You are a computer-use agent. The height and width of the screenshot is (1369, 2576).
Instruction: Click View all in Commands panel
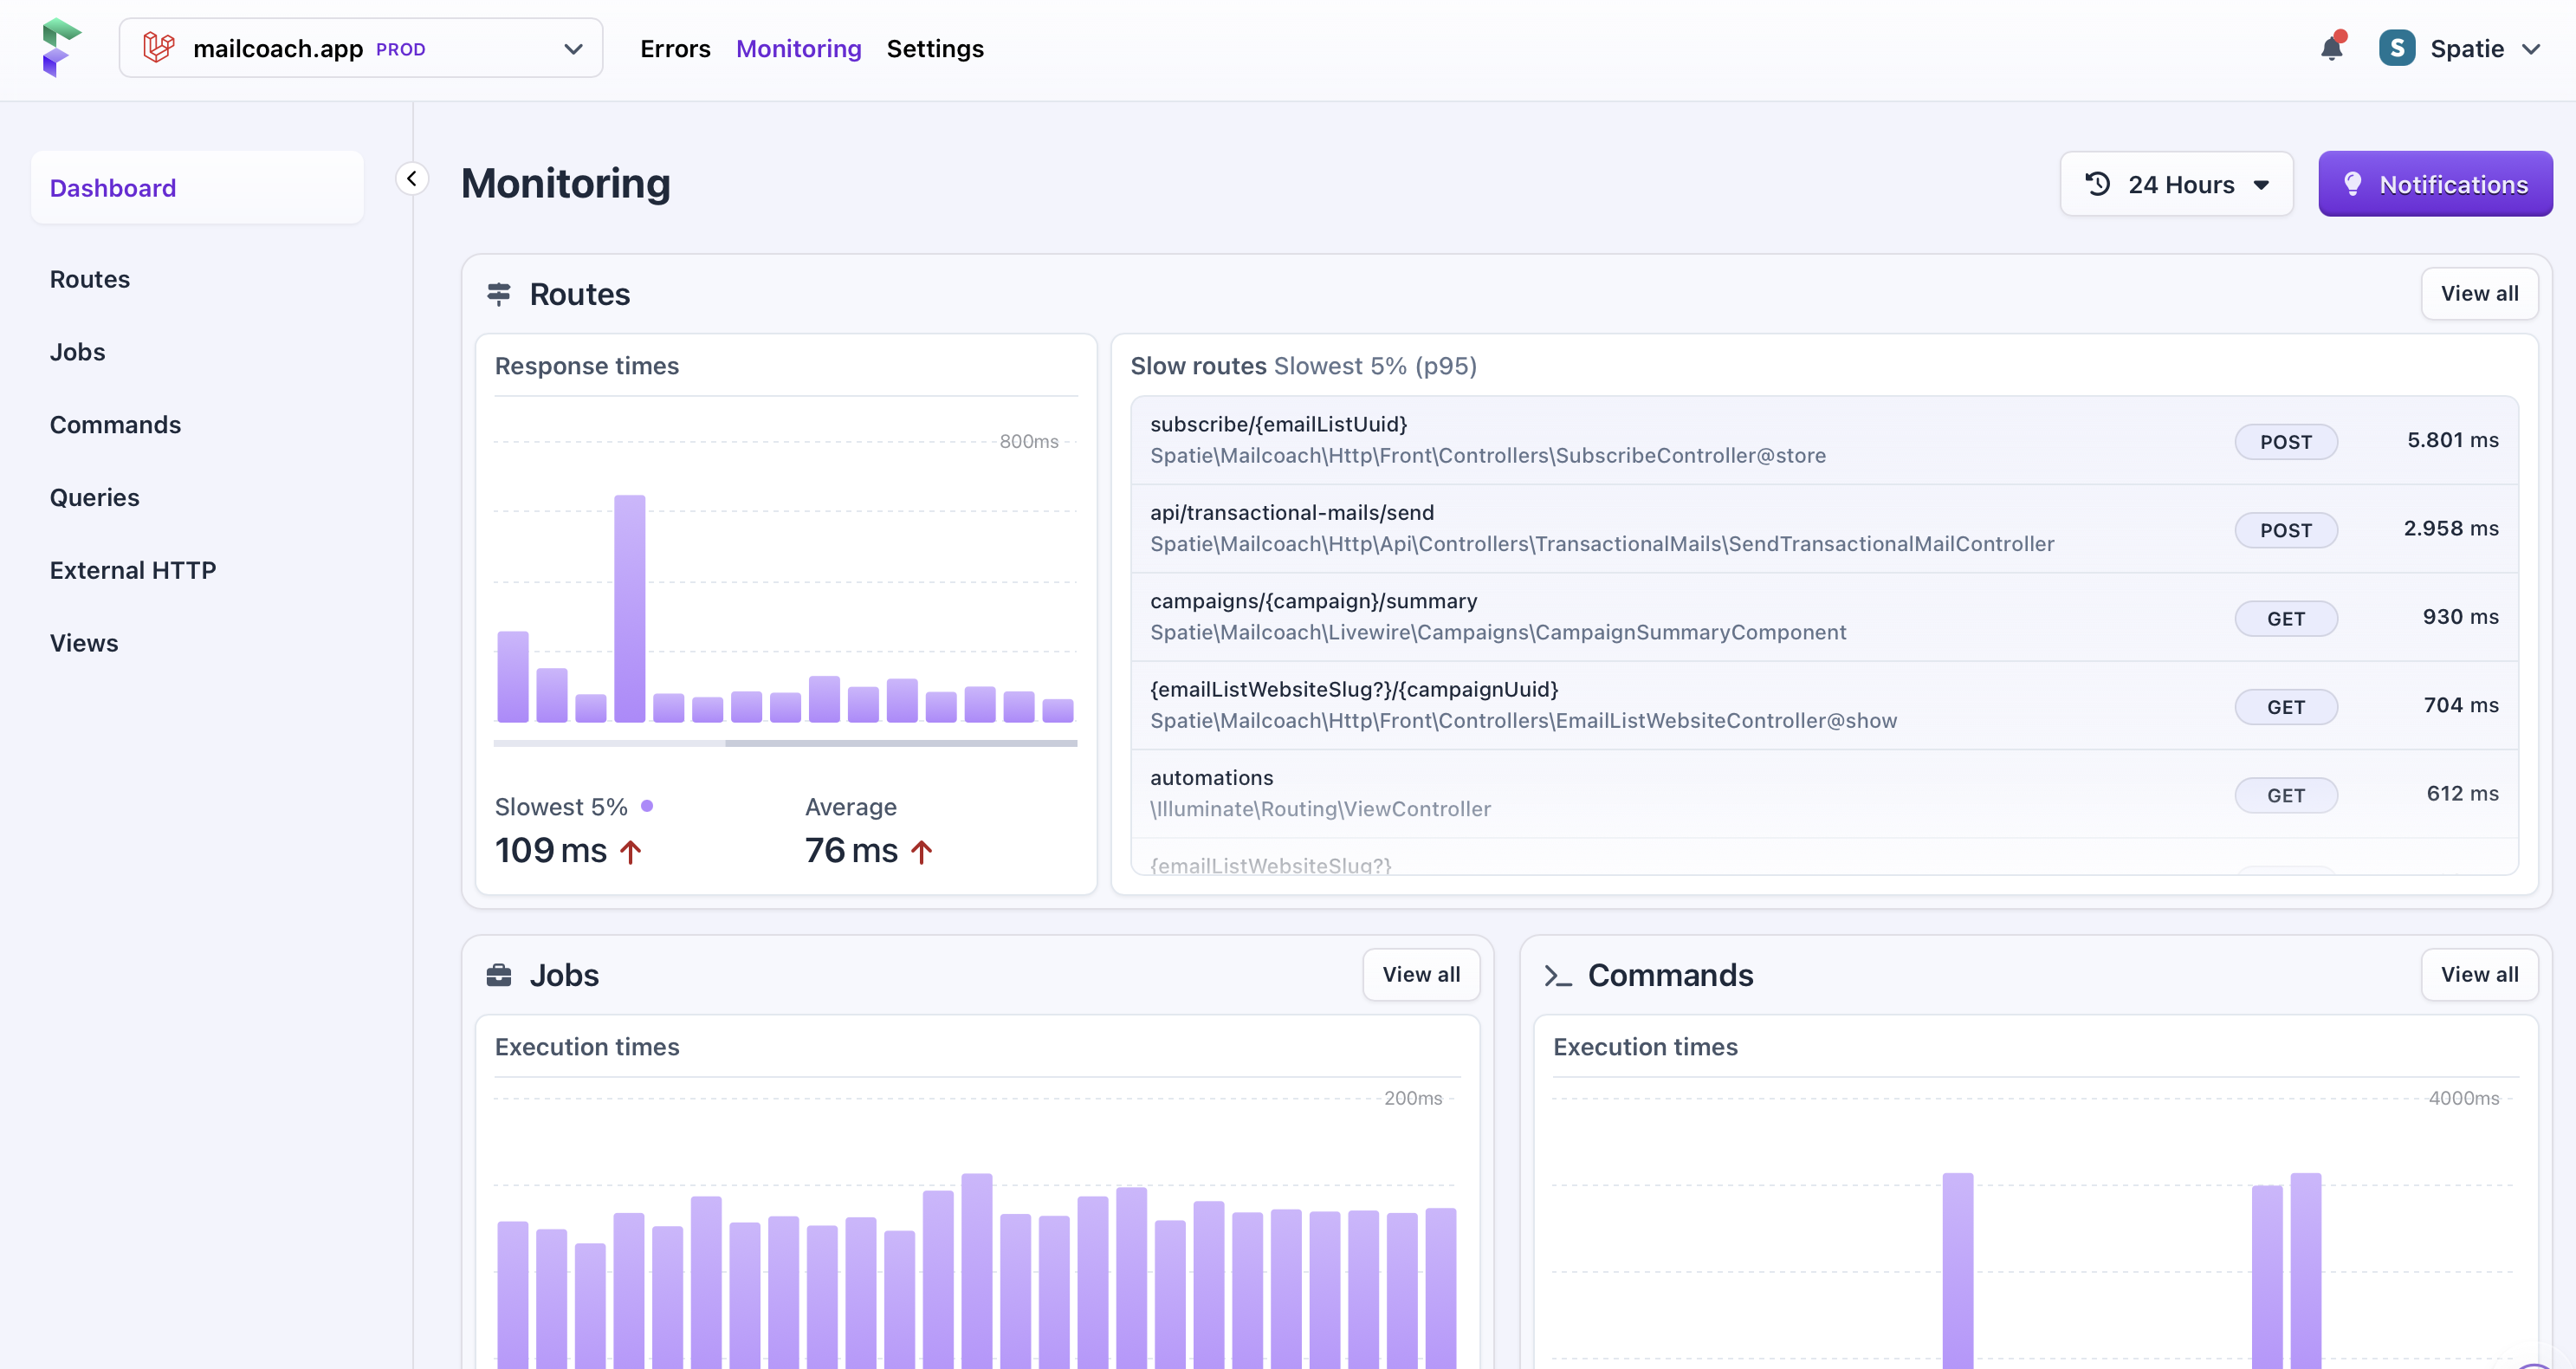pos(2479,975)
